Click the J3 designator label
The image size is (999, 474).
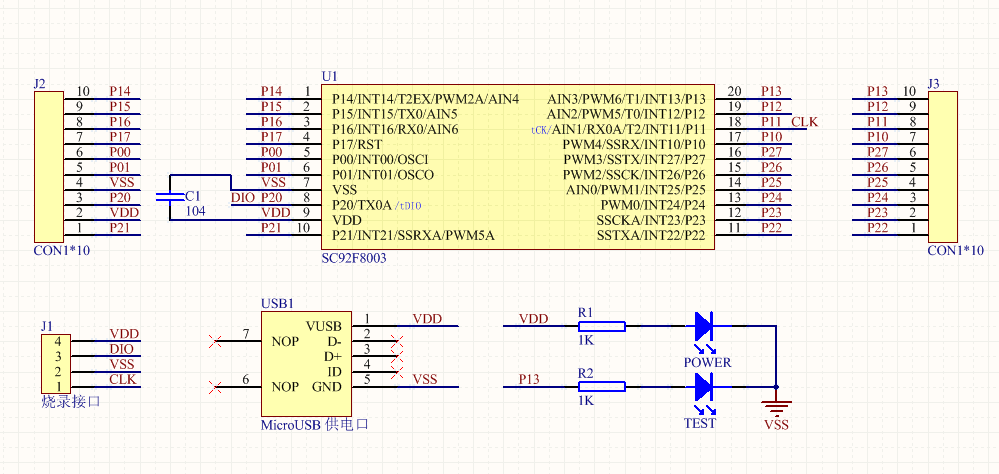click(933, 83)
